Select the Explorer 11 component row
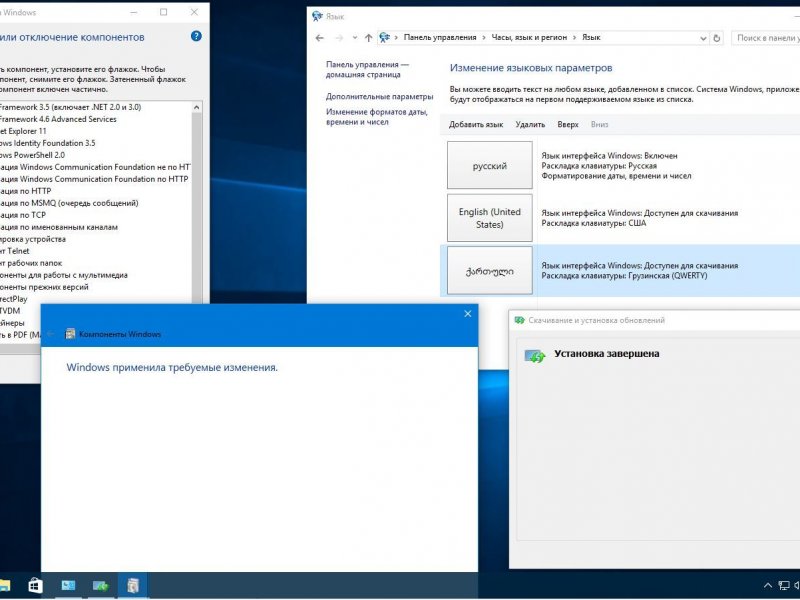Viewport: 800px width, 600px height. click(95, 131)
